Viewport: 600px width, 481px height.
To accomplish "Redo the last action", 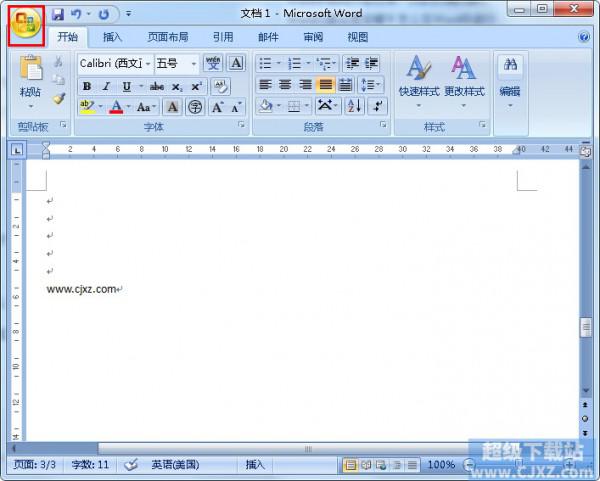I will [x=104, y=15].
